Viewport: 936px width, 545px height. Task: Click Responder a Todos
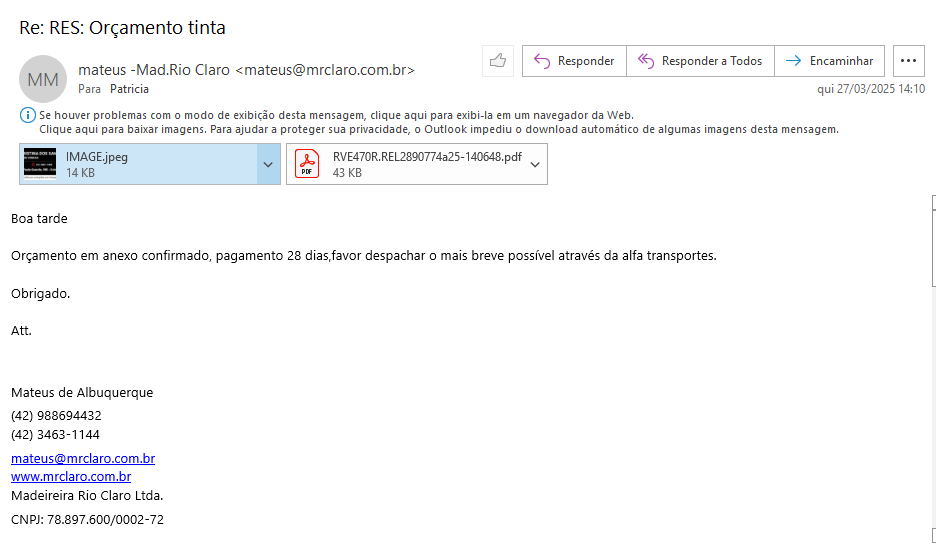click(x=700, y=61)
